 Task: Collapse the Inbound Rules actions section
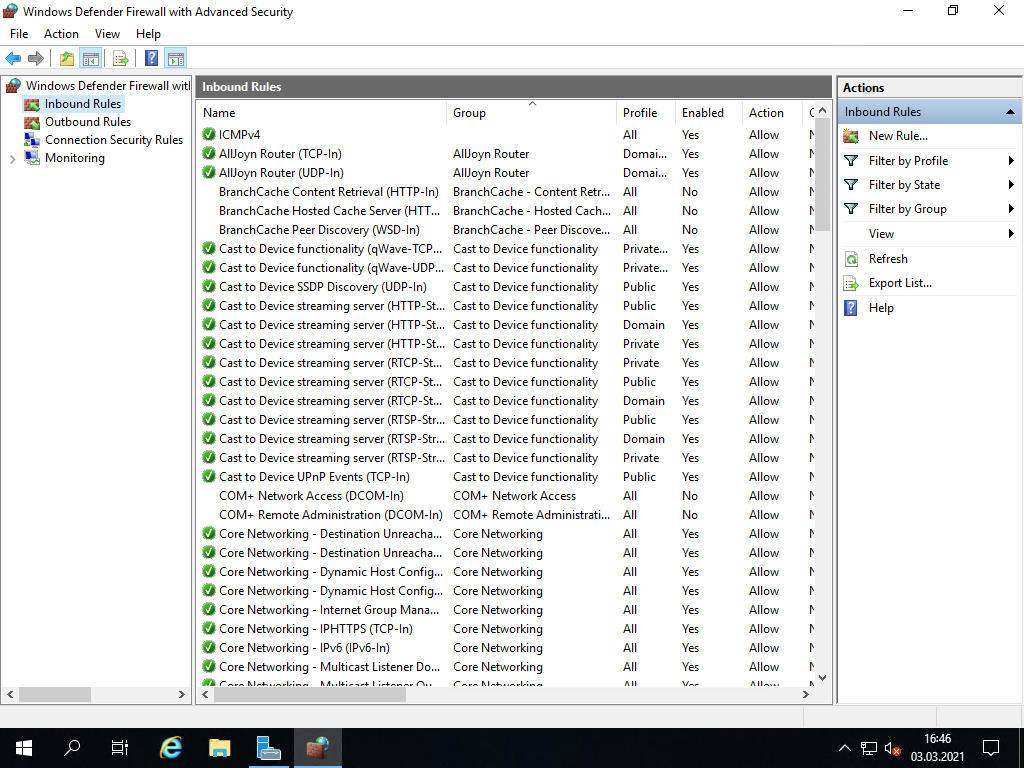[x=1010, y=112]
